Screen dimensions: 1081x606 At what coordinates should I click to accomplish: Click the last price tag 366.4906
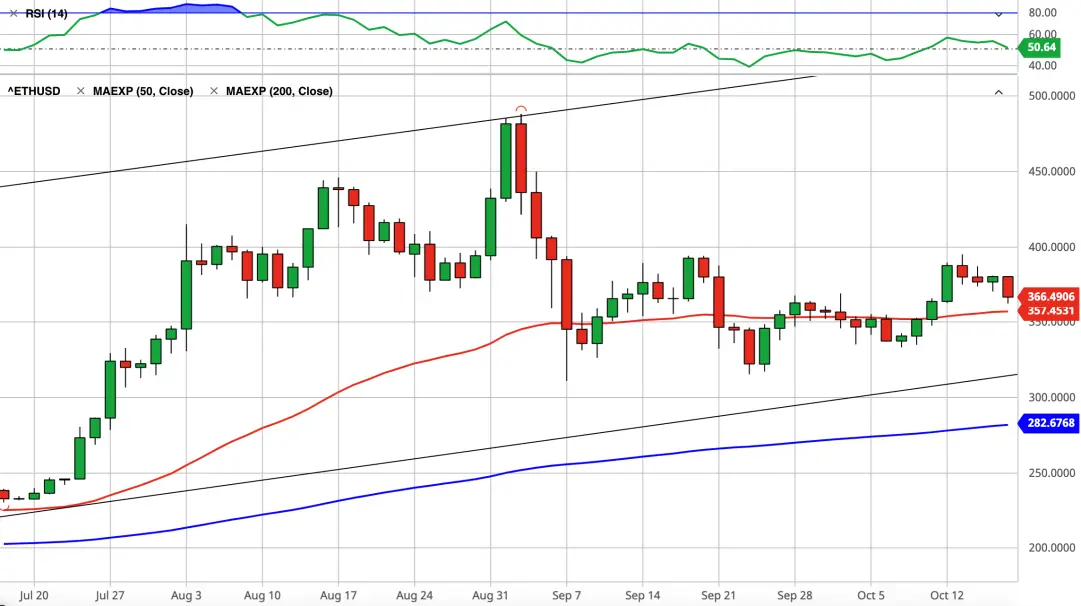pyautogui.click(x=1049, y=297)
